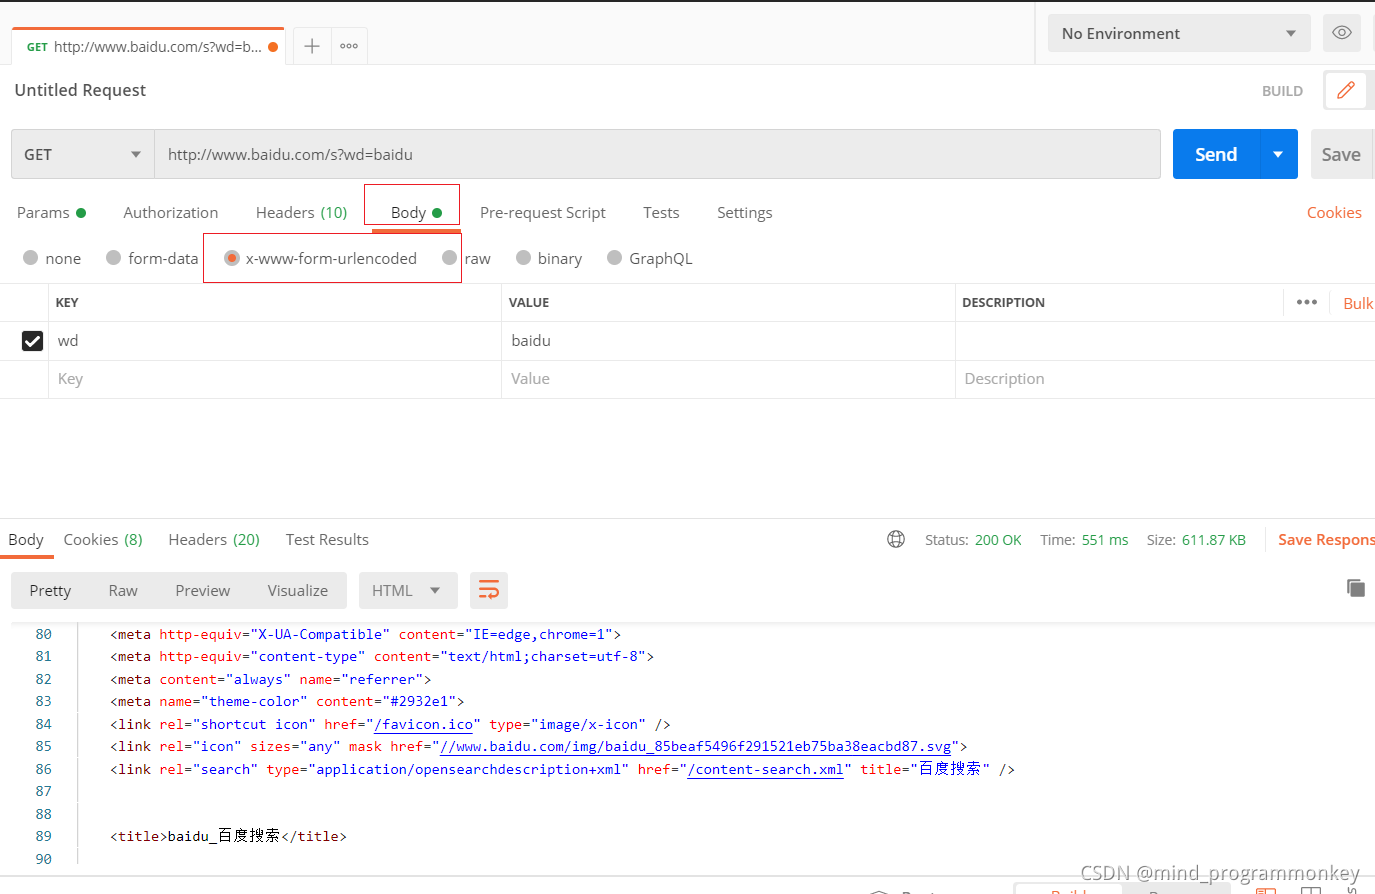The height and width of the screenshot is (894, 1375).
Task: Open a new request tab with plus icon
Action: [x=312, y=46]
